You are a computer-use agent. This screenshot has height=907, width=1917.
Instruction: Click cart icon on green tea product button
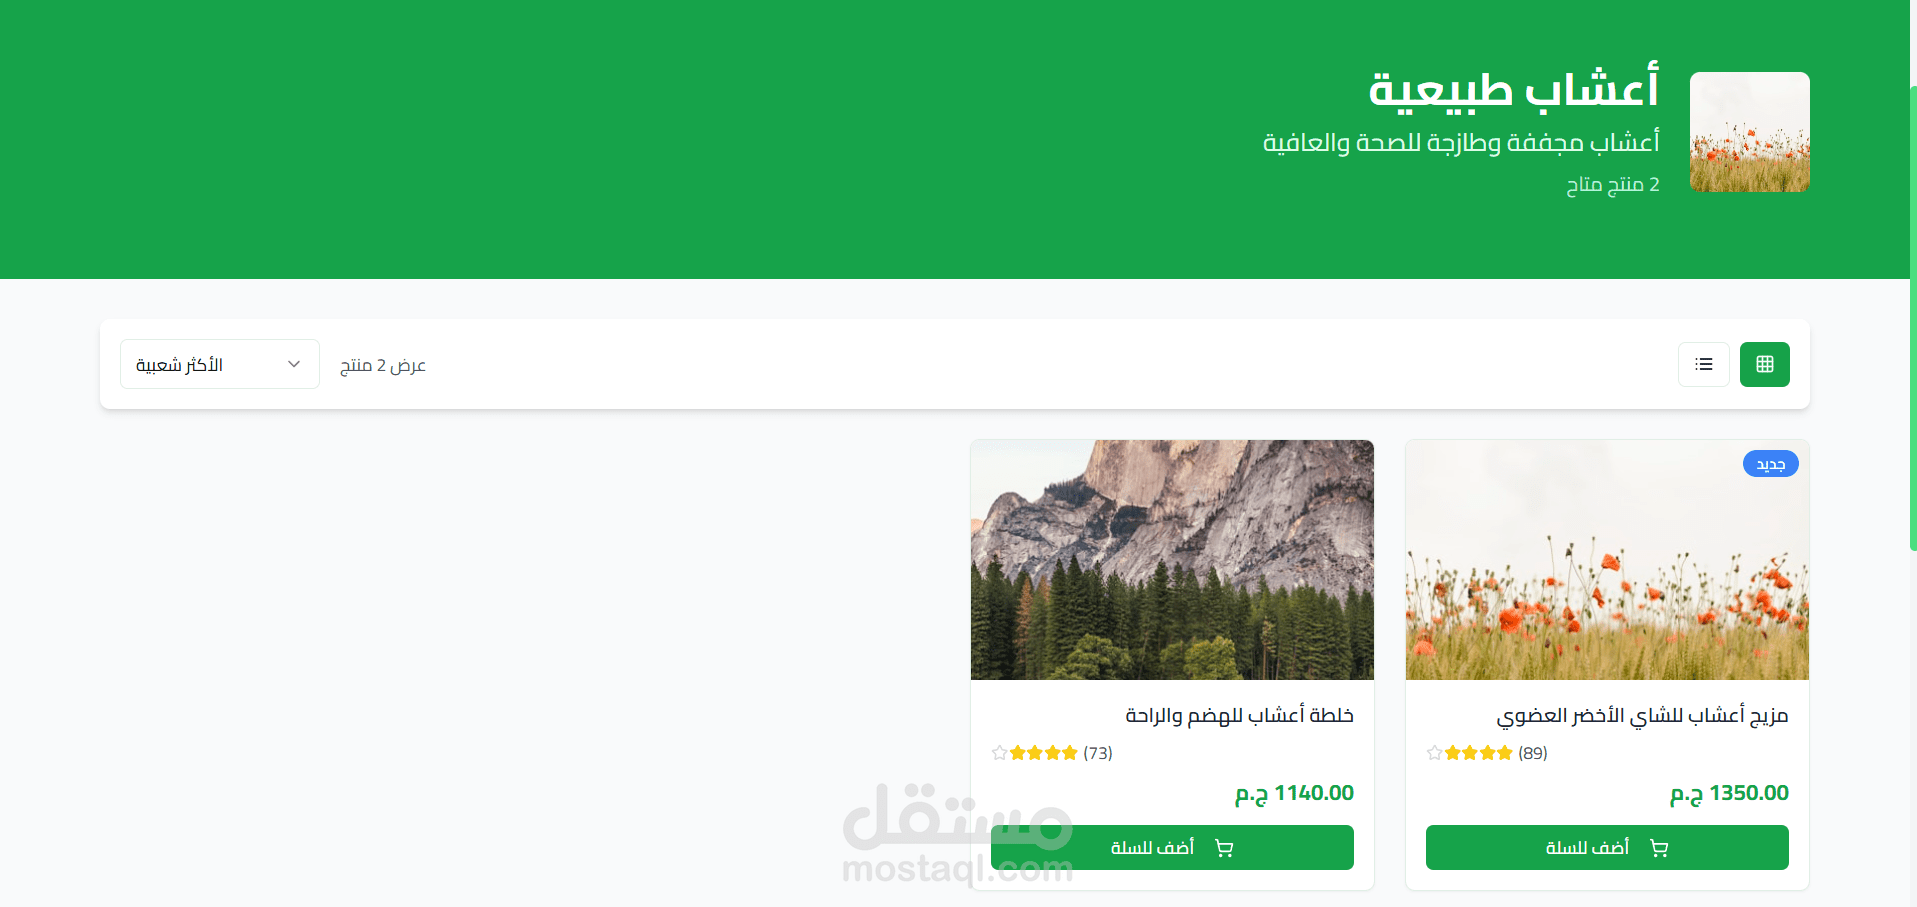point(1659,848)
